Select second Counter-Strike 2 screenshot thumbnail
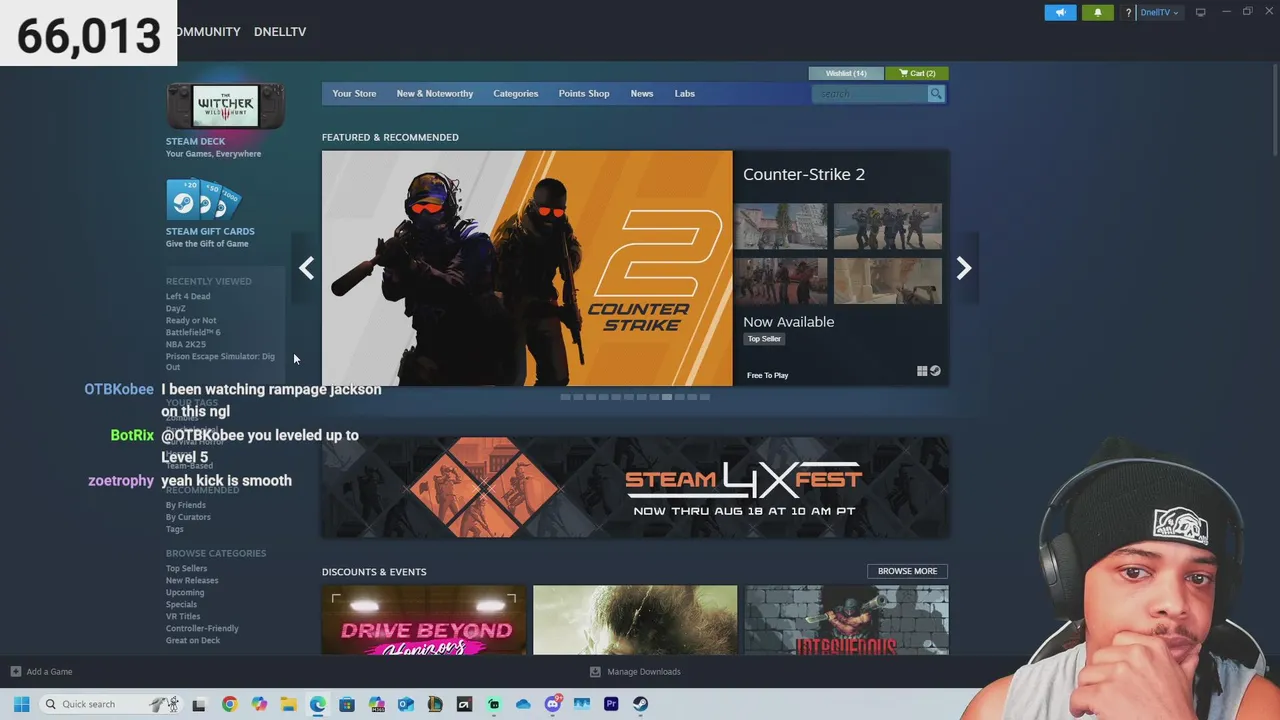Image resolution: width=1280 pixels, height=720 pixels. pos(888,226)
